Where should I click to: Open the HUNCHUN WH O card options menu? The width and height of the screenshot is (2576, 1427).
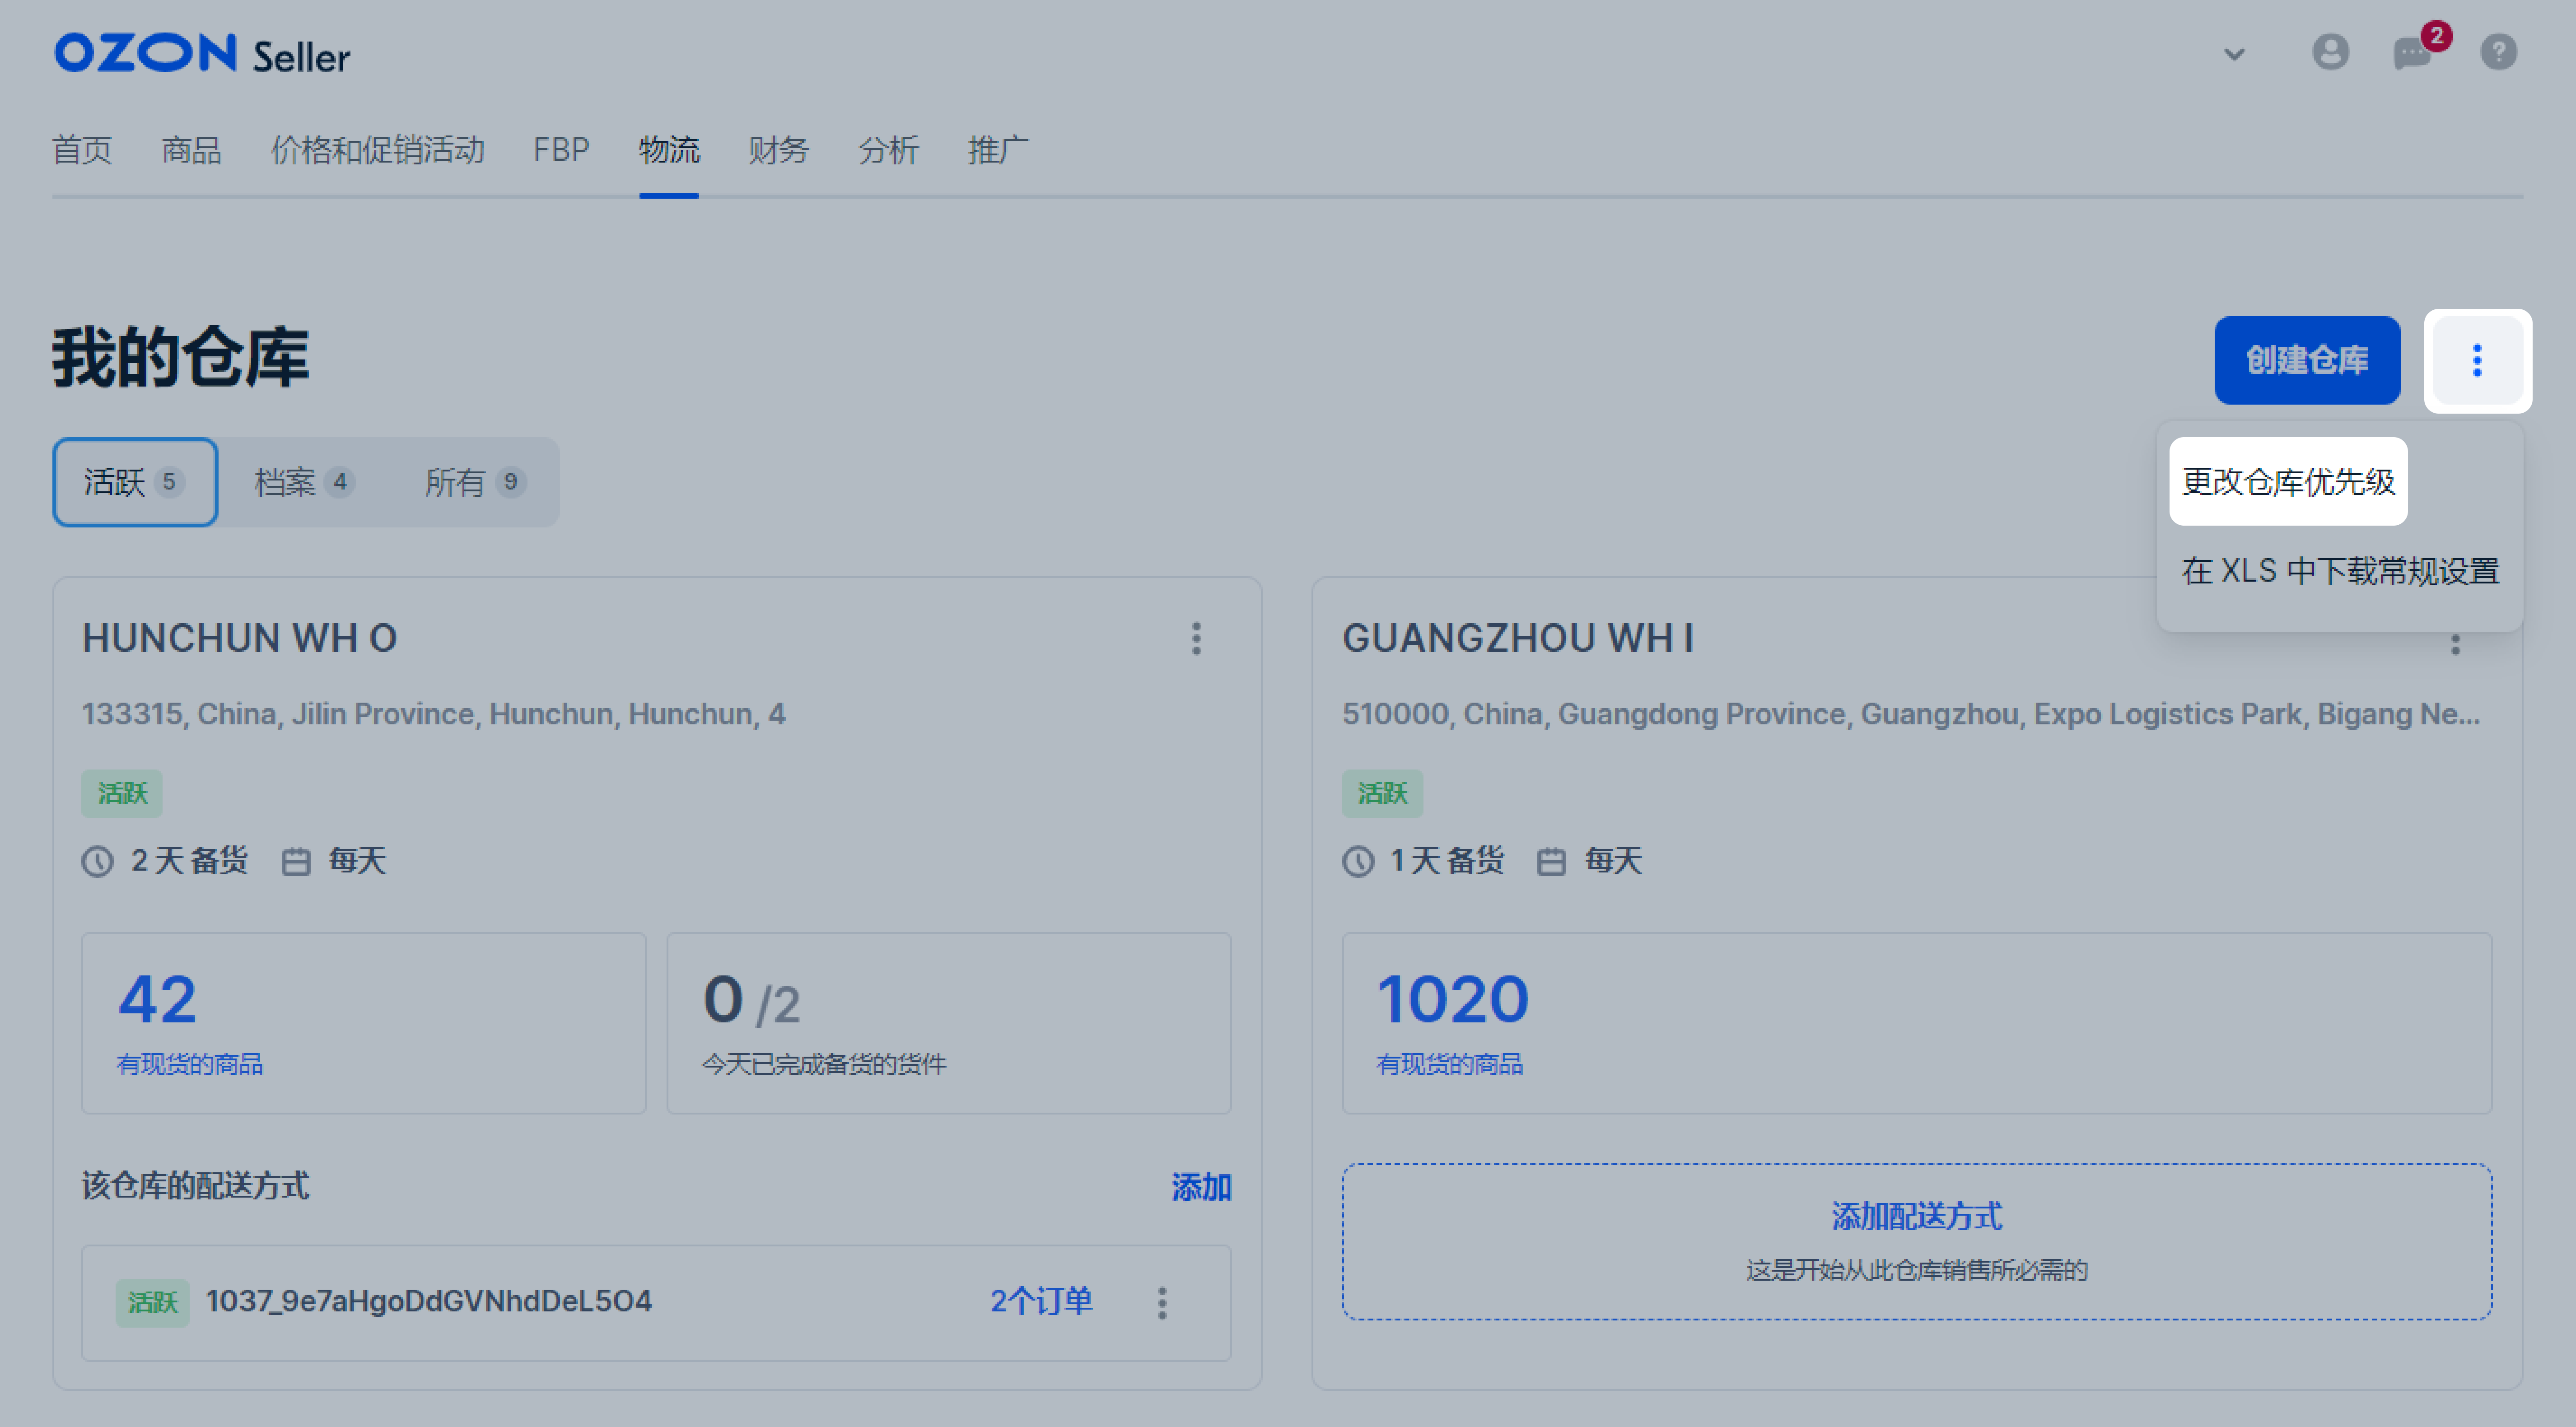(x=1196, y=638)
